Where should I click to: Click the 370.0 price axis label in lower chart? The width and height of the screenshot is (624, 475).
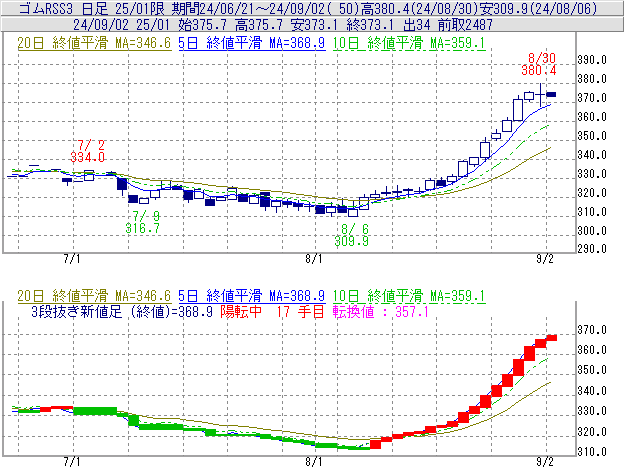tap(592, 330)
